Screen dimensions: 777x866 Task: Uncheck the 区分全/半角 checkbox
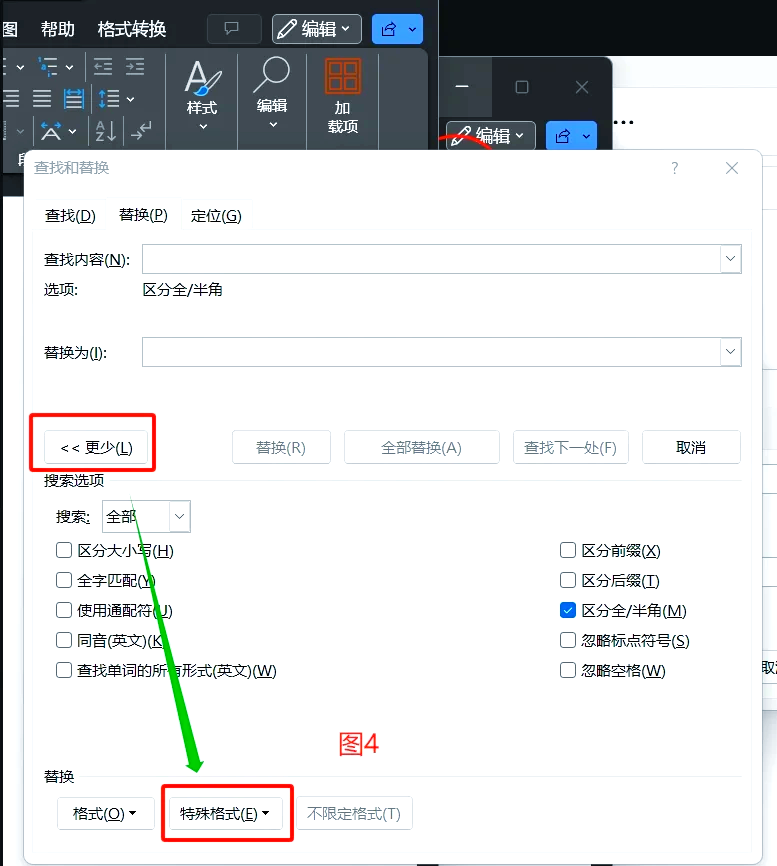(568, 610)
